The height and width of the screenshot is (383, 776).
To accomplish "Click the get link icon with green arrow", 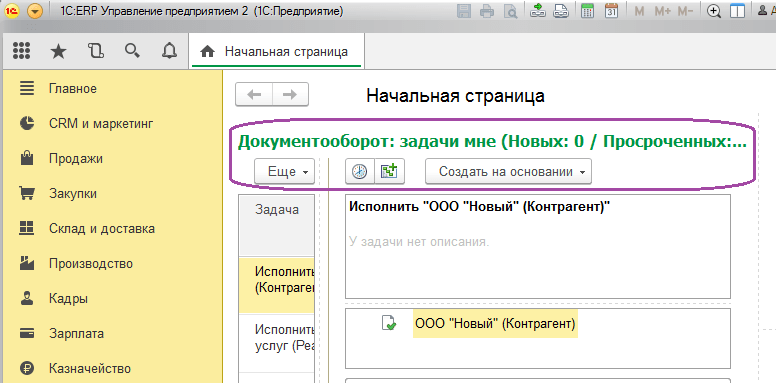I will (x=537, y=11).
